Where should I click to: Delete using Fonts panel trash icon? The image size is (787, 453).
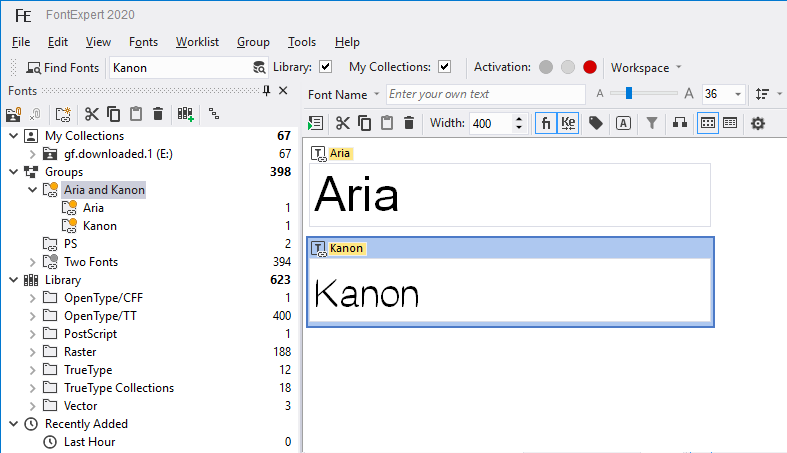click(158, 114)
